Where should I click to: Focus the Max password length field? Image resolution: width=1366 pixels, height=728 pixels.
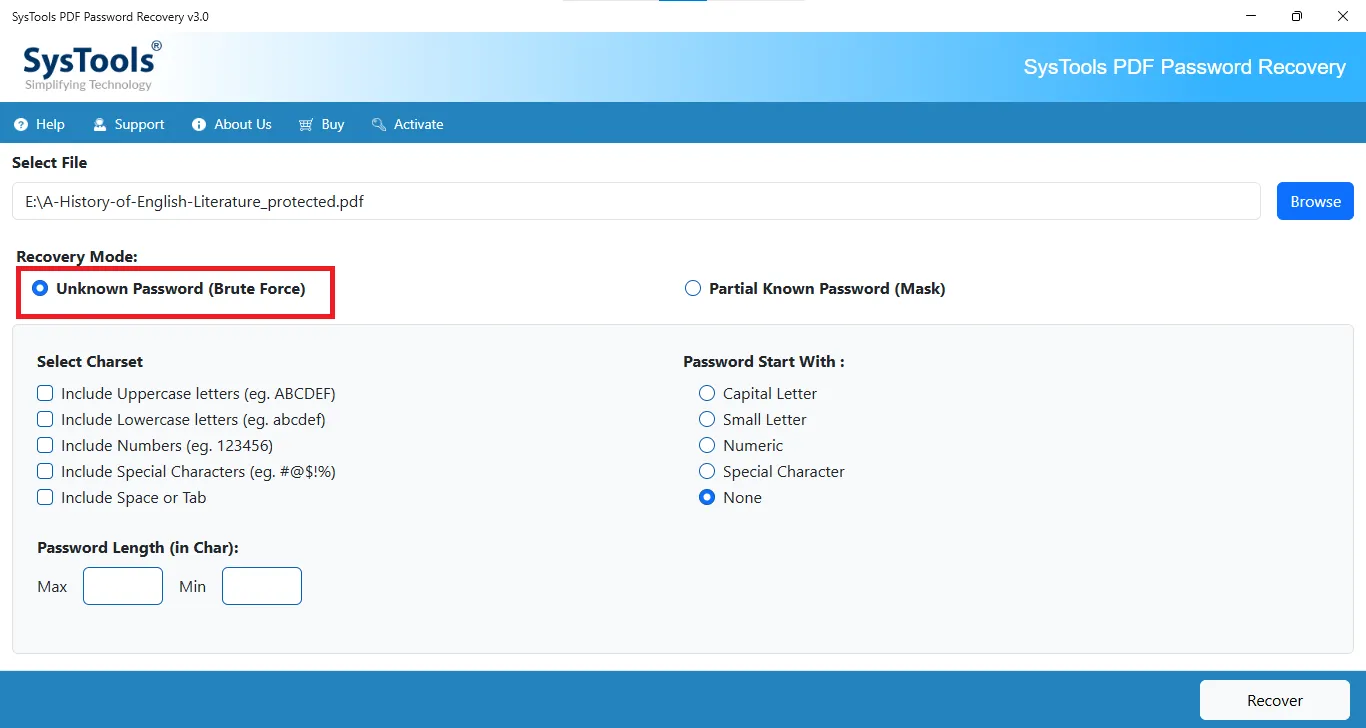pos(123,586)
